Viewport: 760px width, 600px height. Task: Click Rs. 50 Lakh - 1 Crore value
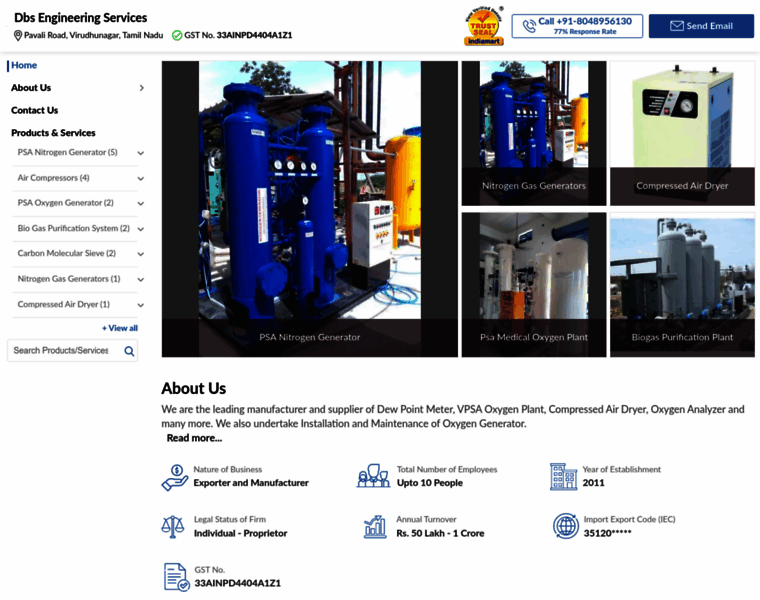coord(440,534)
